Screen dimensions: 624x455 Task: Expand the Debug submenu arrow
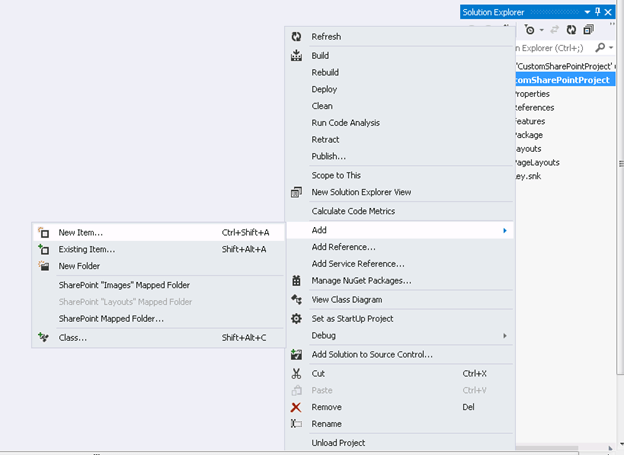coord(505,336)
